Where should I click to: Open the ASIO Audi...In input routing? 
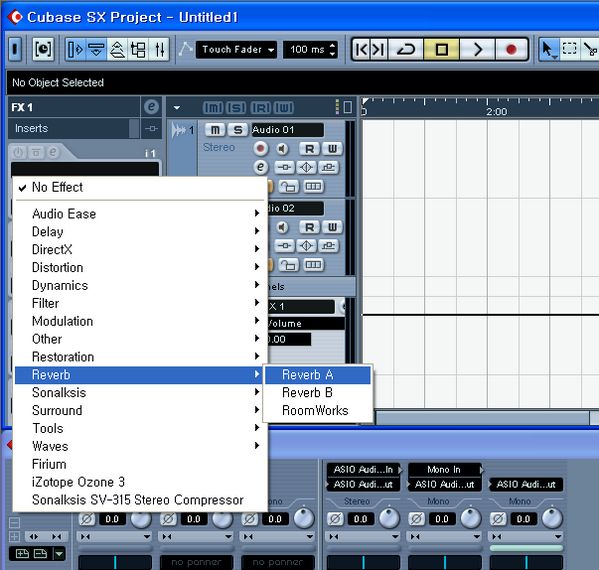[363, 470]
